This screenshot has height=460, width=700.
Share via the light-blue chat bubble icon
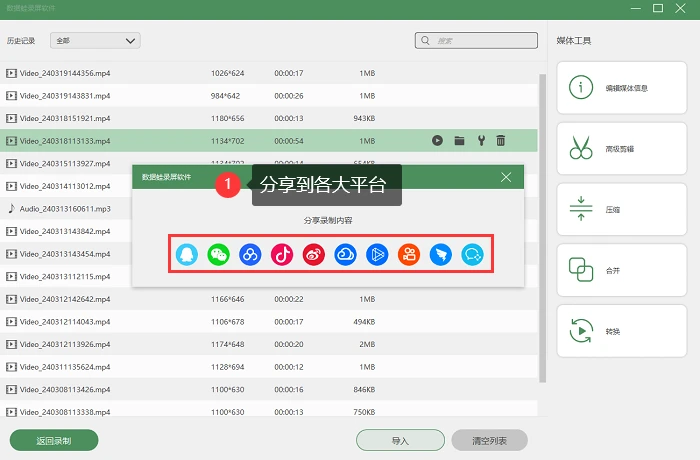tap(472, 255)
